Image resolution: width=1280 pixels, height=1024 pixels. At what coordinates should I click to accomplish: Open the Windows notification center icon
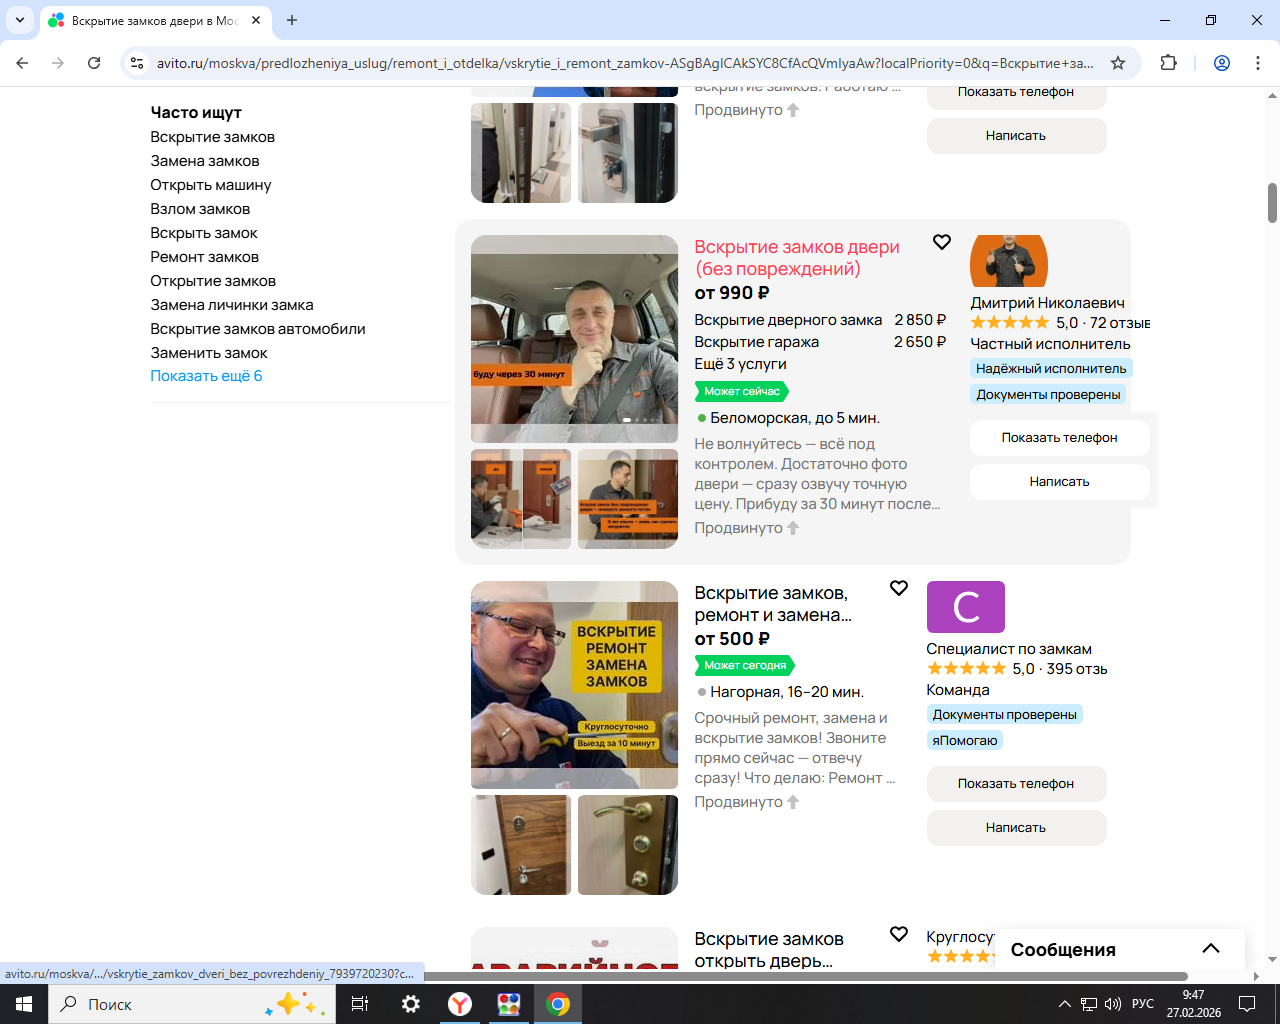pos(1247,1004)
